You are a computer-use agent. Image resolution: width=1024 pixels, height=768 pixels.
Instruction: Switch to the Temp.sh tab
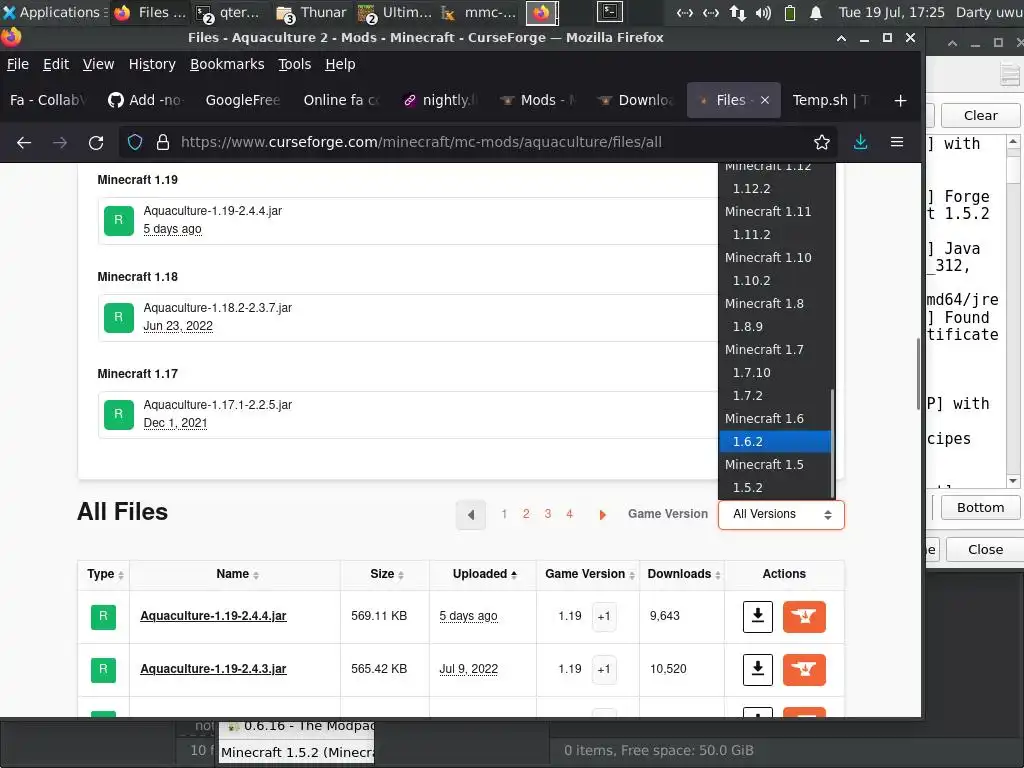(829, 101)
